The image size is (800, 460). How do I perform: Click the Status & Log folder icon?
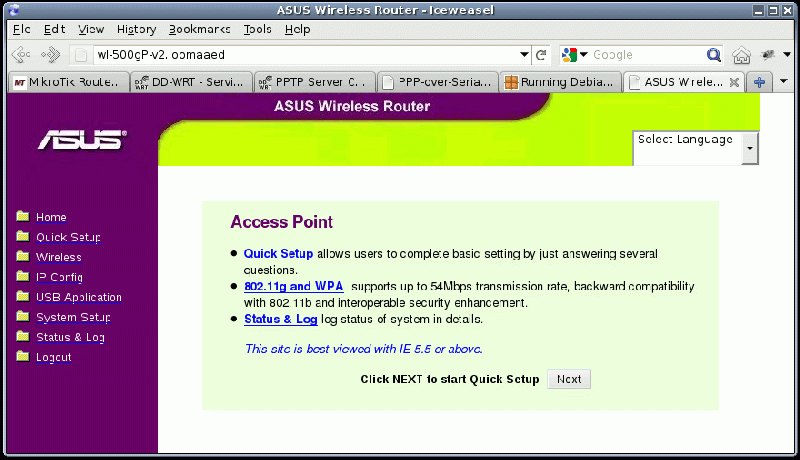23,336
